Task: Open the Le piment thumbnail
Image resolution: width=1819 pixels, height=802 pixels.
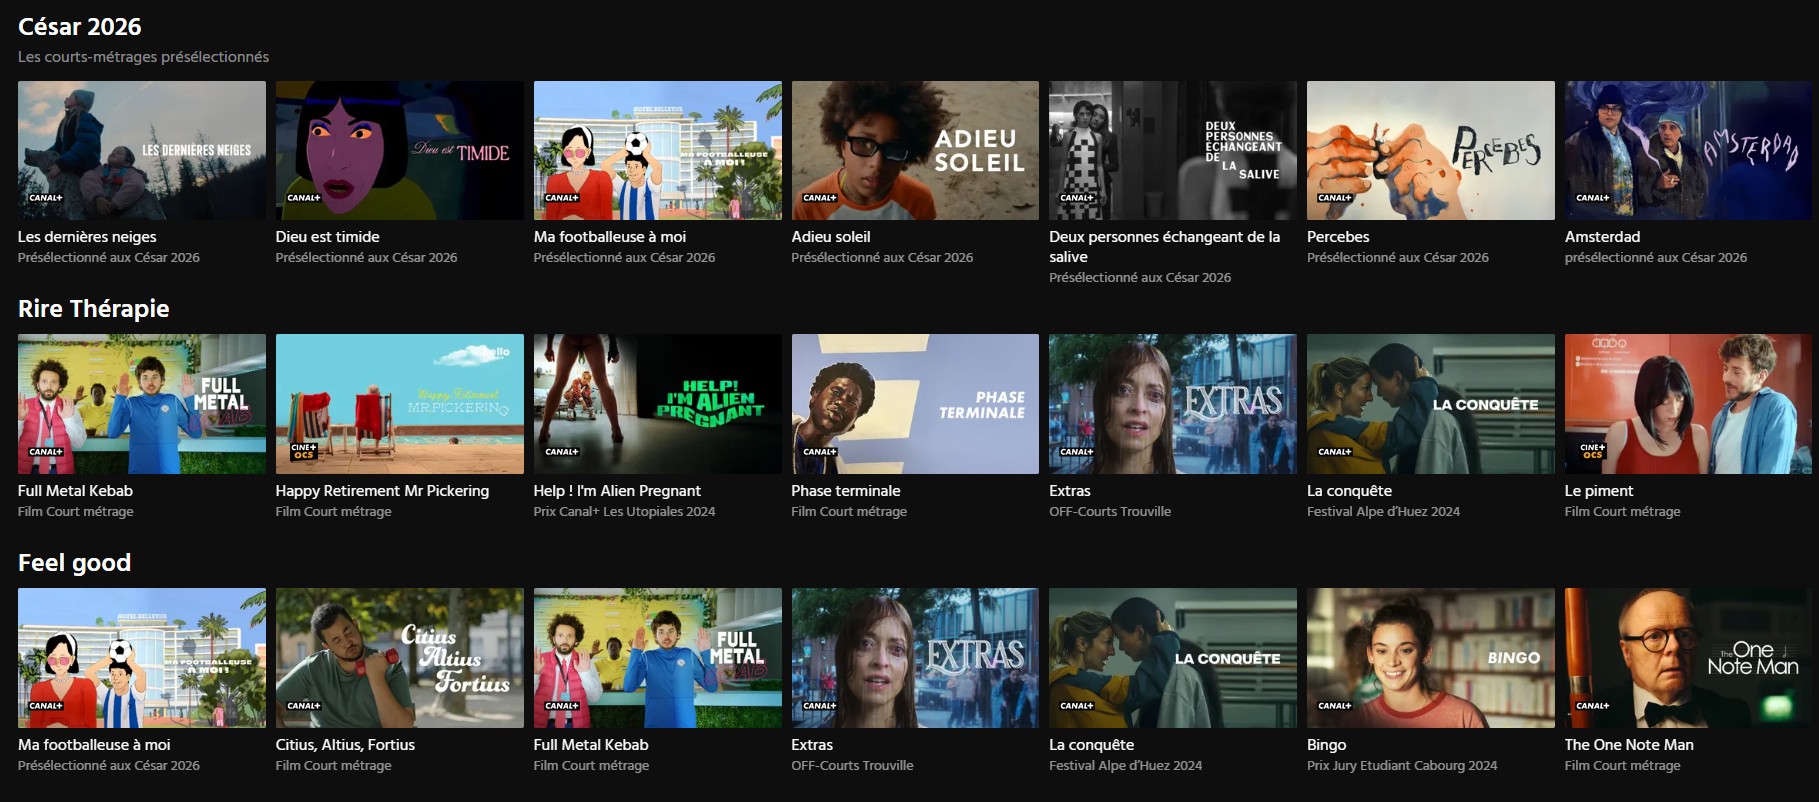Action: pos(1689,404)
